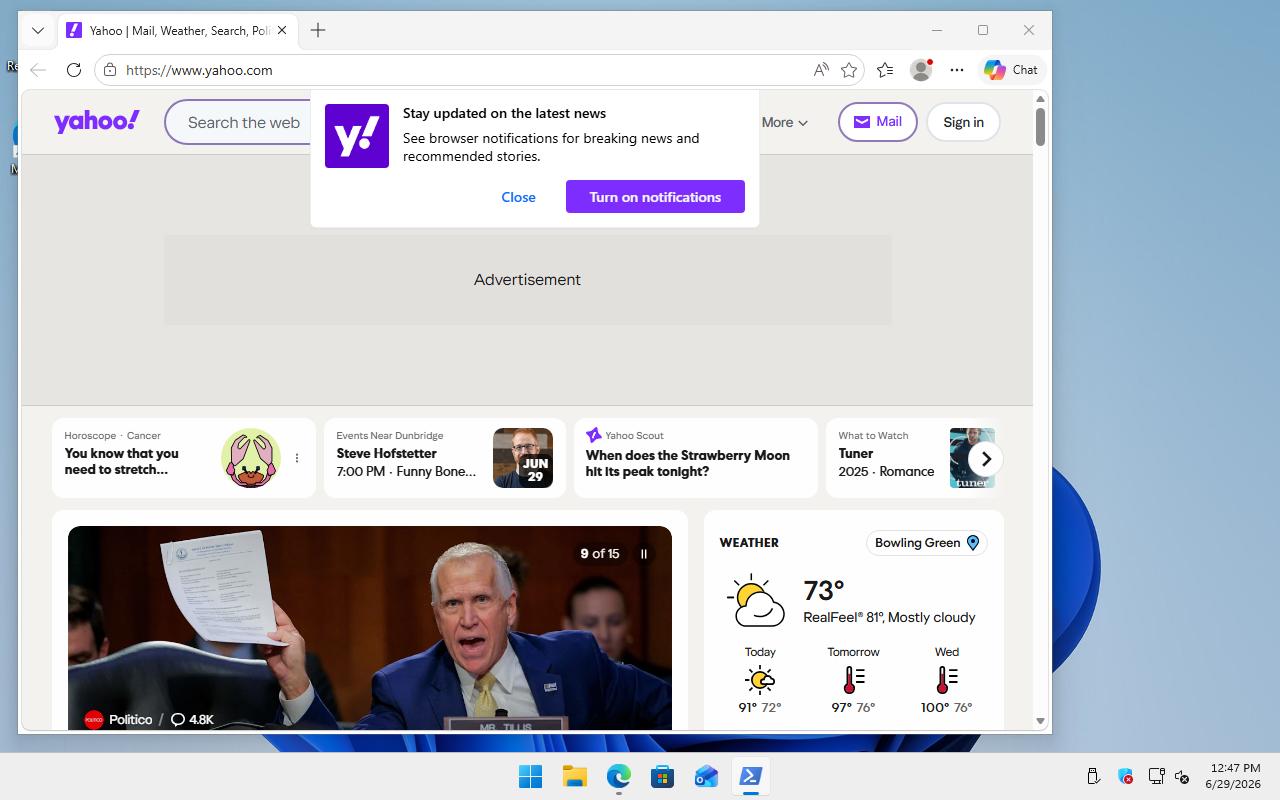View Wednesday's weather forecast
This screenshot has height=800, width=1280.
coord(946,680)
